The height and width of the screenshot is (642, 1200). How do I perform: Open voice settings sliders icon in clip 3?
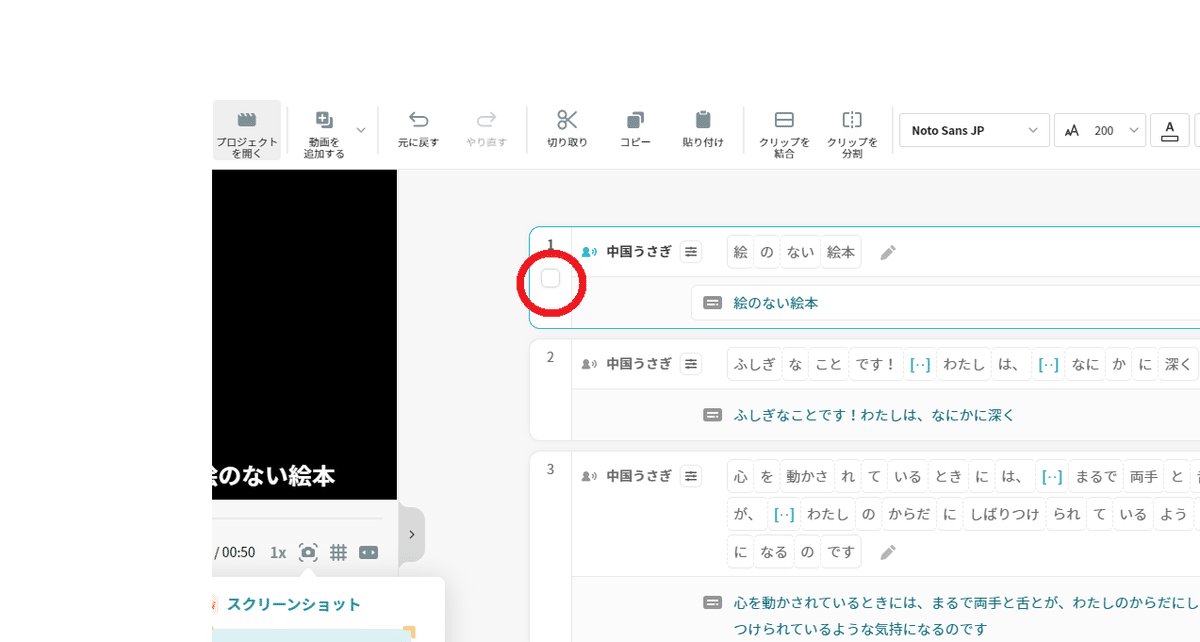tap(691, 476)
